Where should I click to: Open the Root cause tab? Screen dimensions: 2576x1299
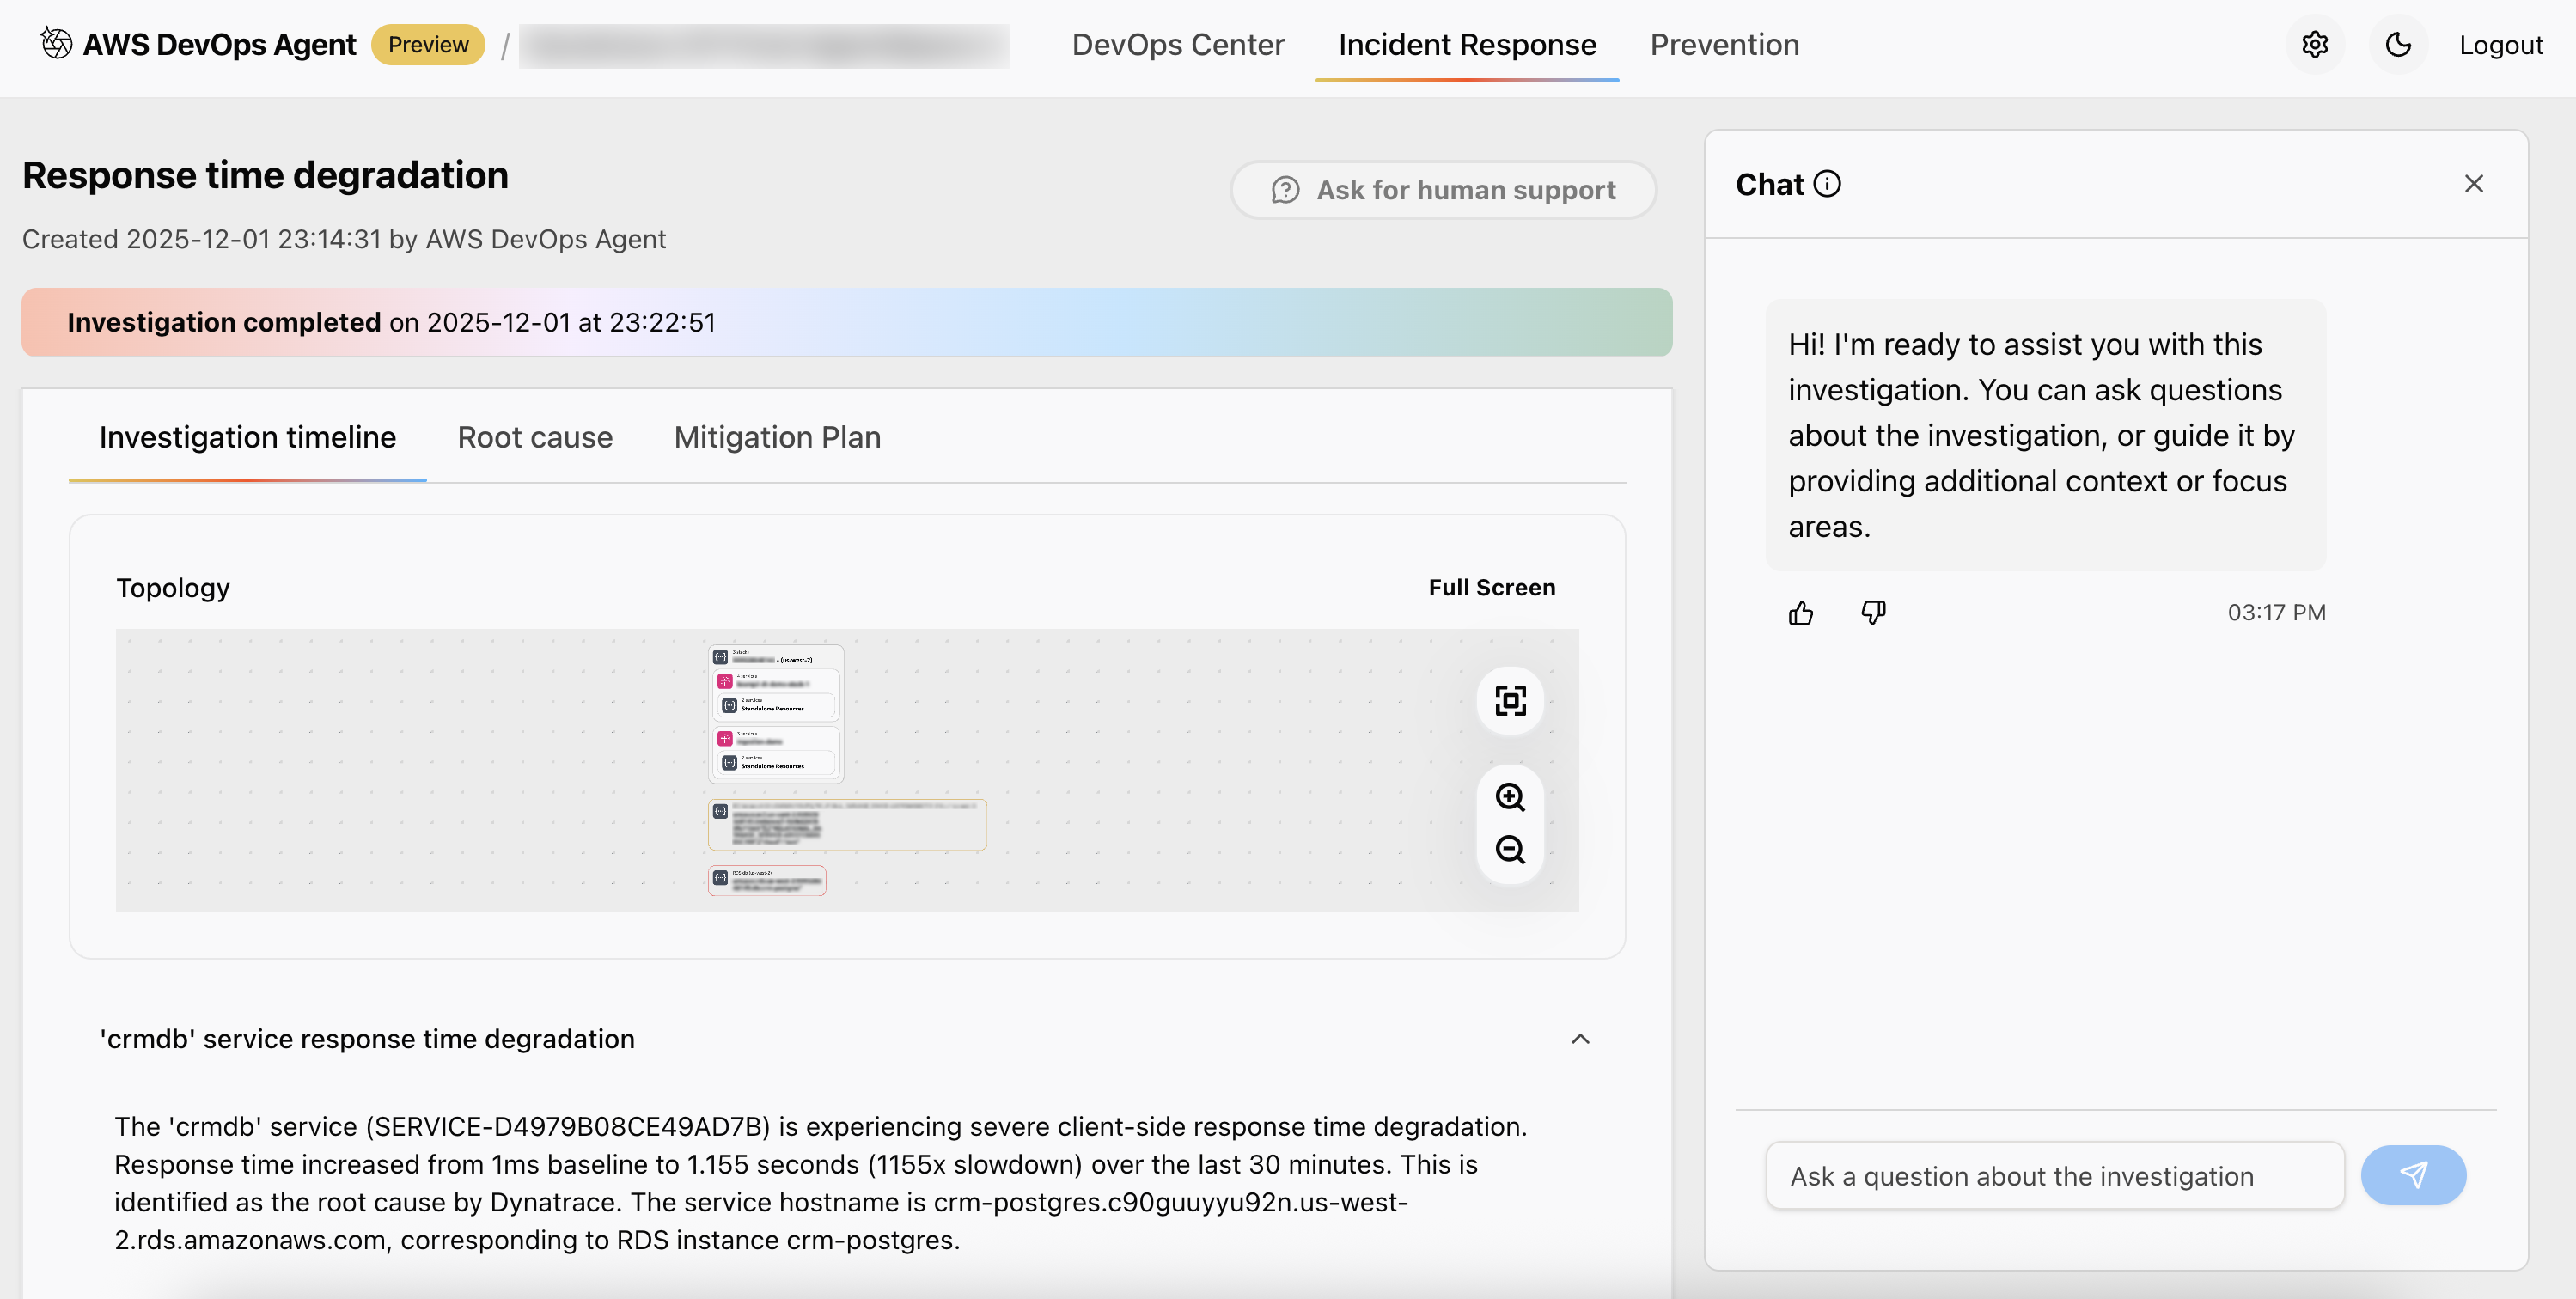pyautogui.click(x=535, y=438)
